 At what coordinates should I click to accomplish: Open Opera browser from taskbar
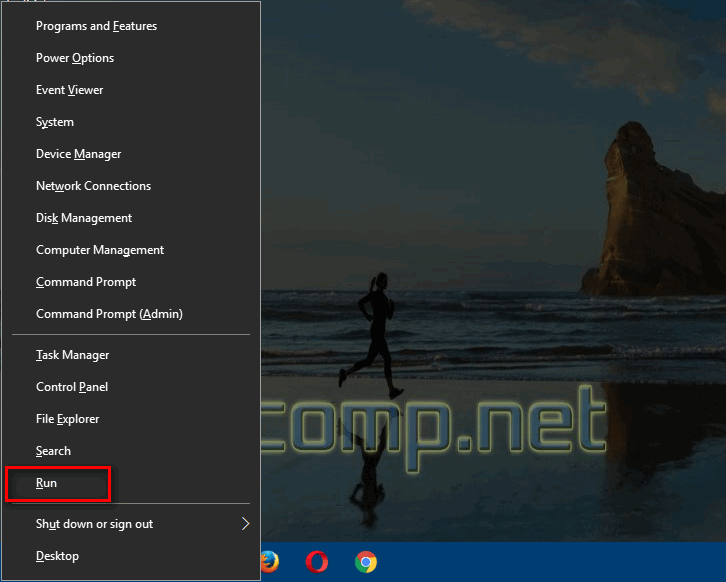pyautogui.click(x=317, y=562)
